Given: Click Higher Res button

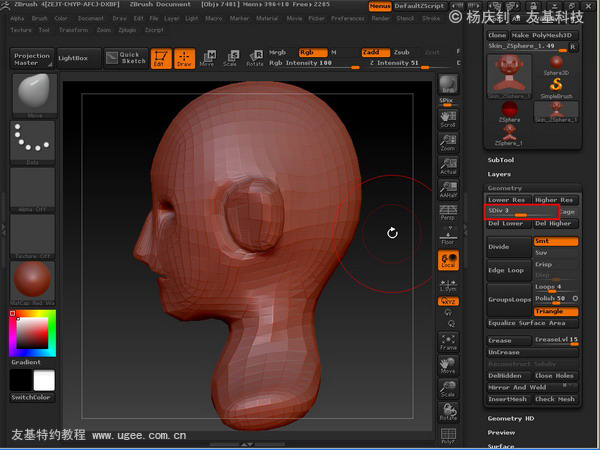Looking at the screenshot, I should pos(556,200).
